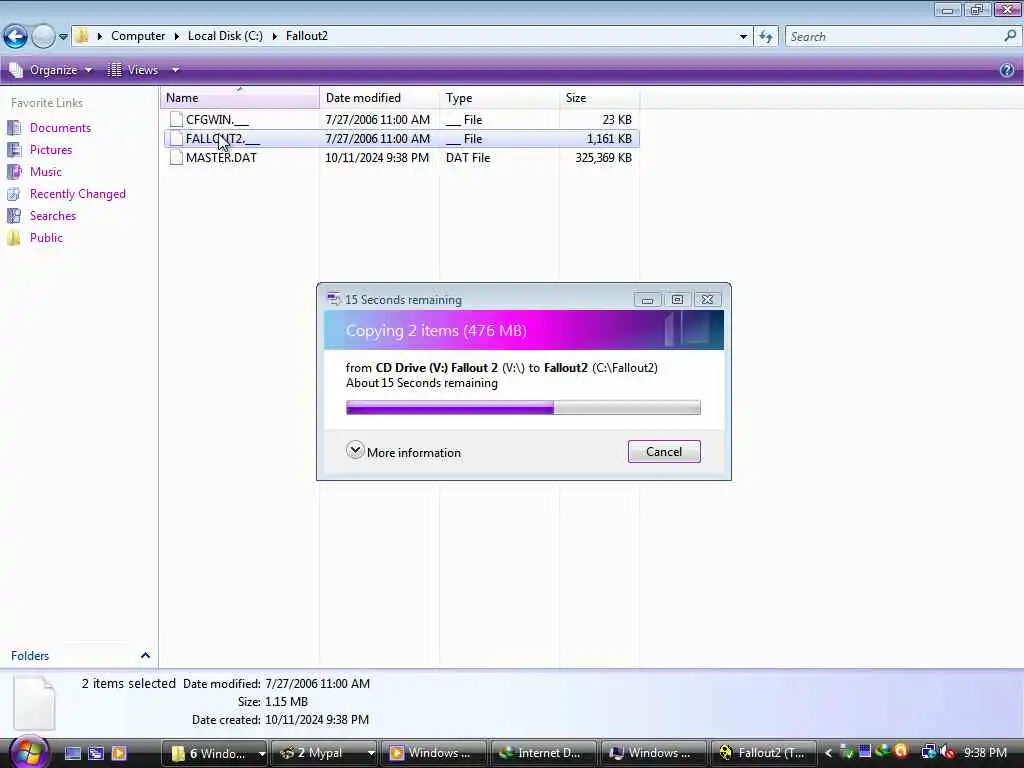
Task: Click the Music folder icon
Action: point(14,172)
